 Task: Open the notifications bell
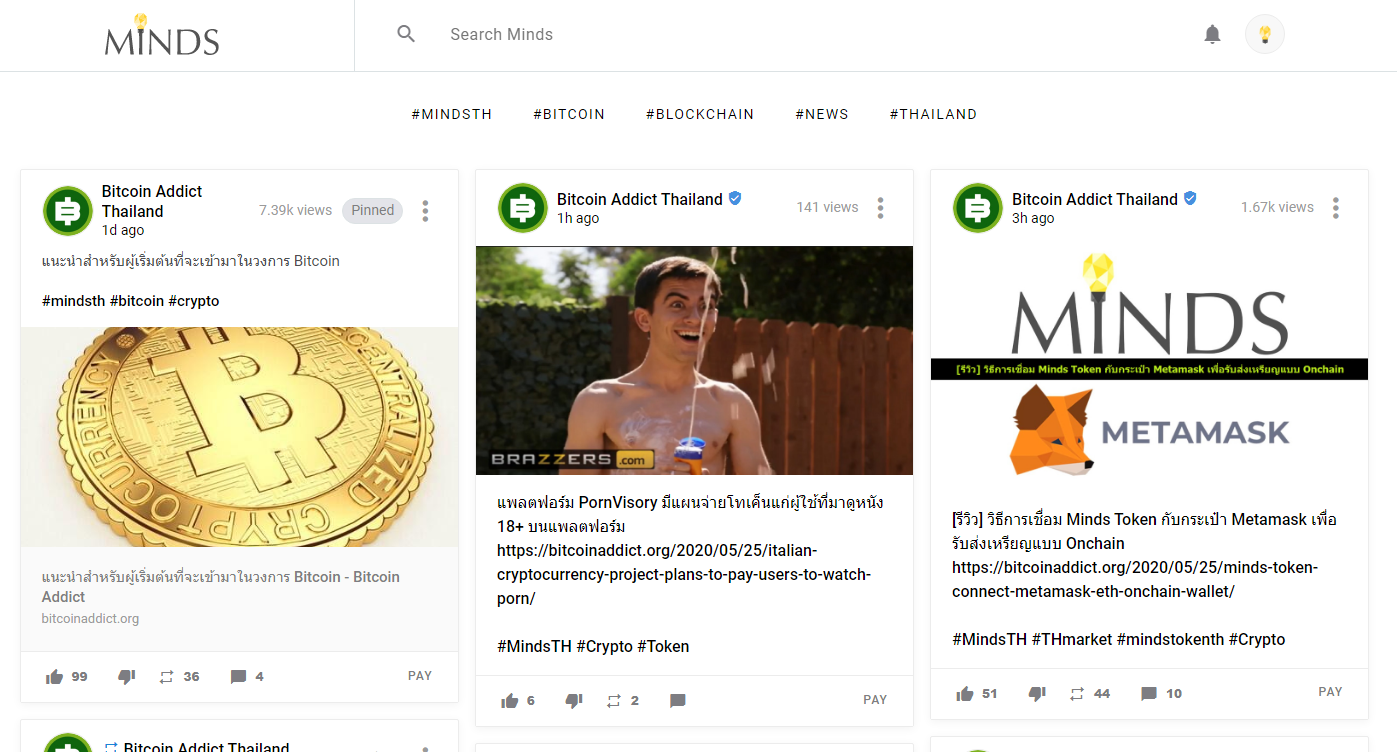pos(1212,35)
